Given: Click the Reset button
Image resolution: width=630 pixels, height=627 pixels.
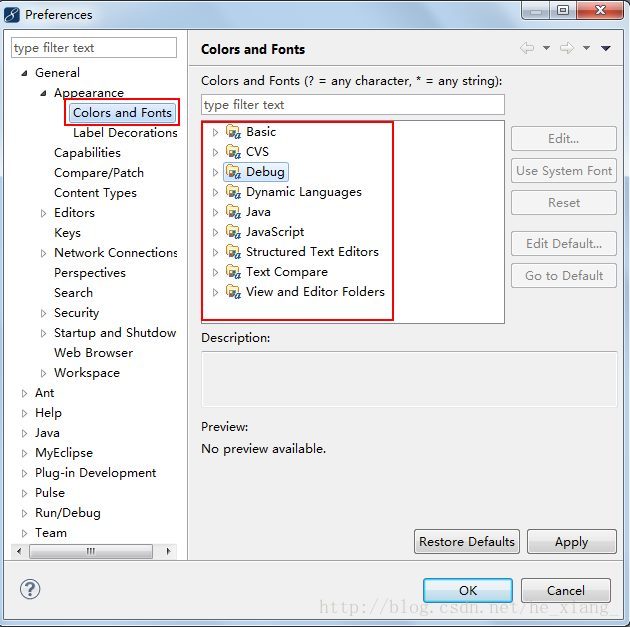Looking at the screenshot, I should click(564, 202).
